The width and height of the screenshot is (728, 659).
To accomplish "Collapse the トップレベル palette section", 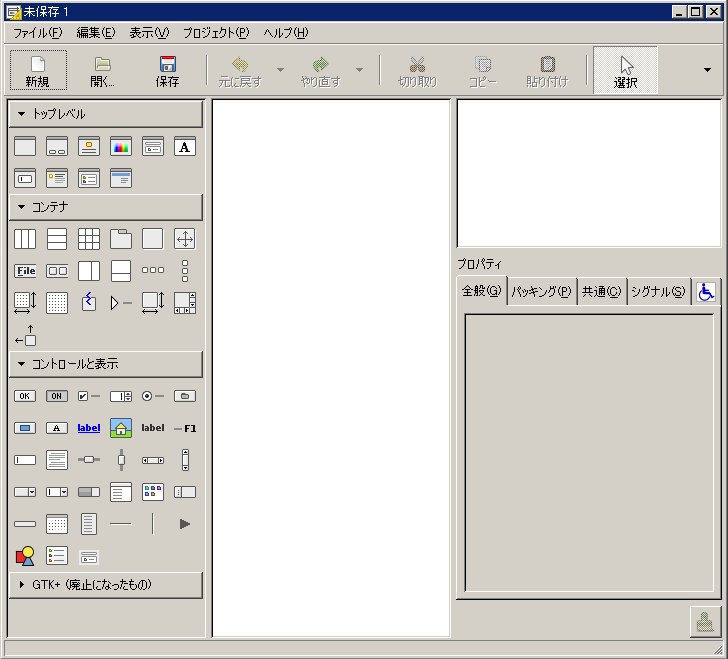I will point(106,114).
